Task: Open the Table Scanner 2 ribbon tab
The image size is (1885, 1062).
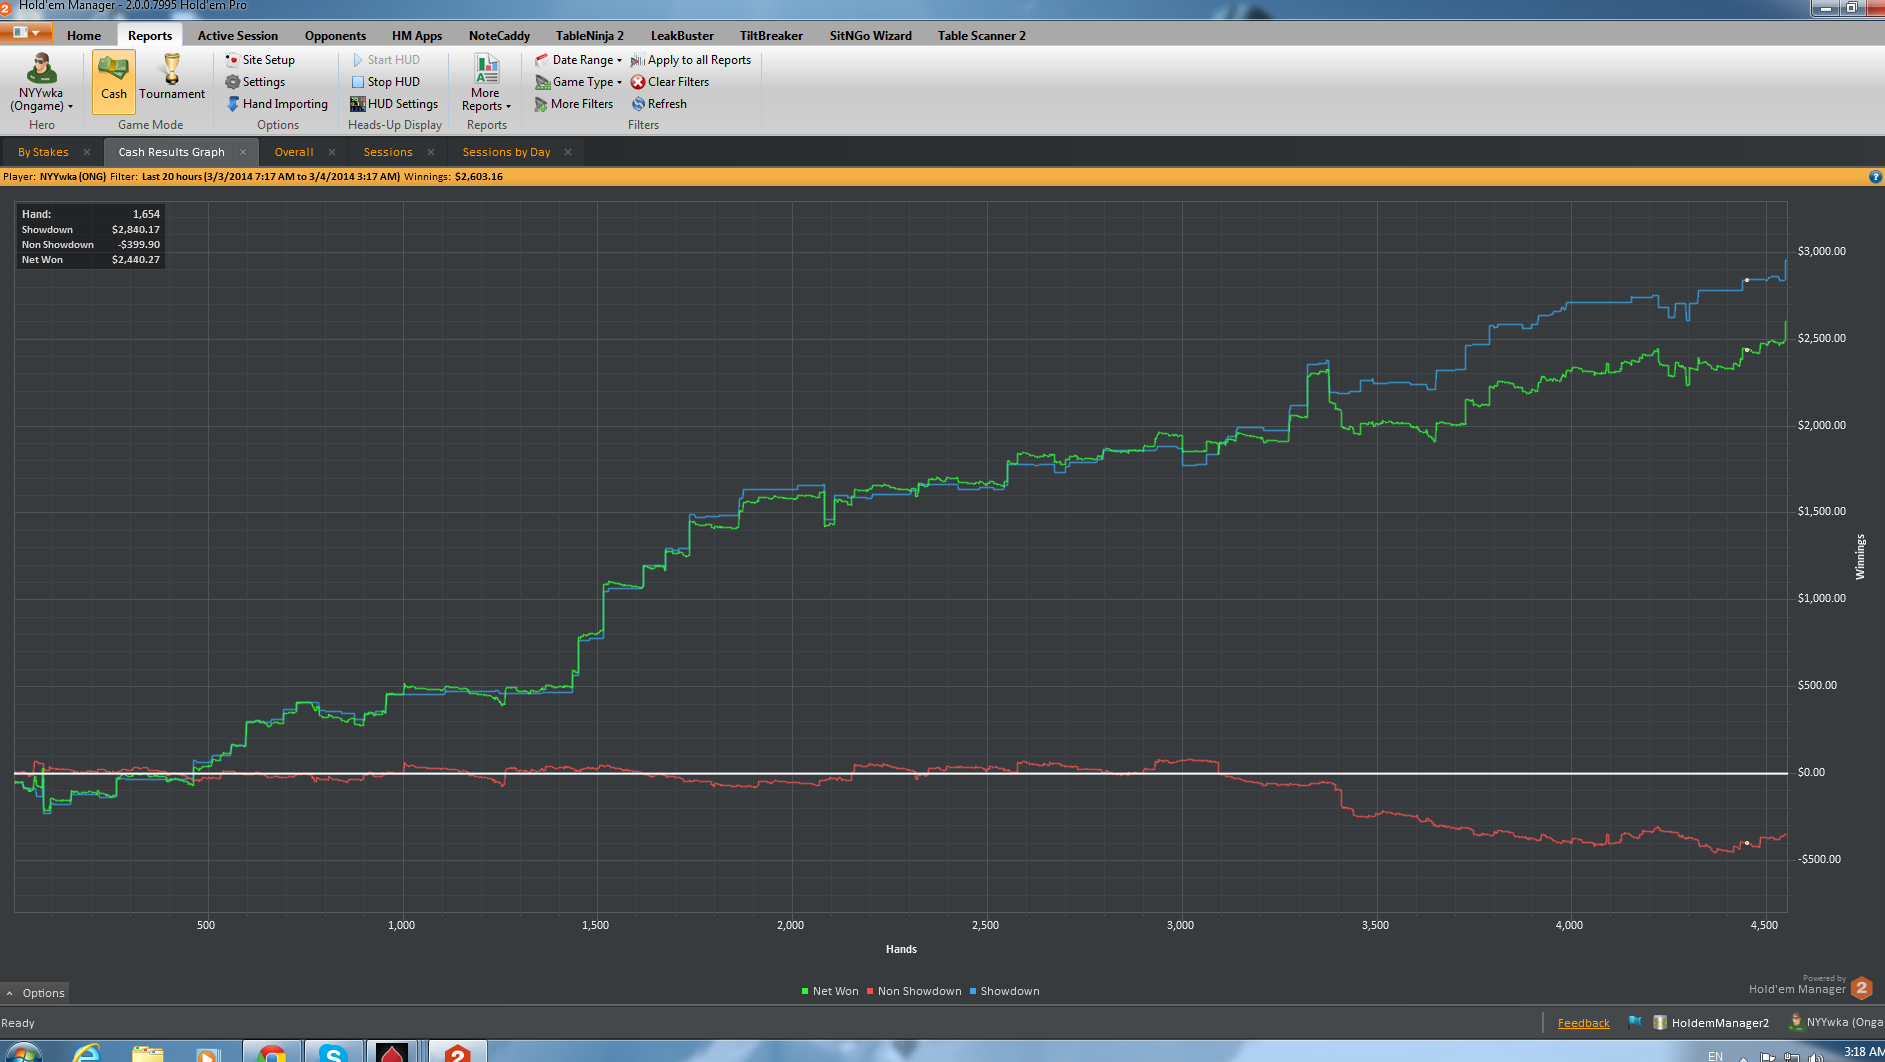Action: (x=981, y=36)
